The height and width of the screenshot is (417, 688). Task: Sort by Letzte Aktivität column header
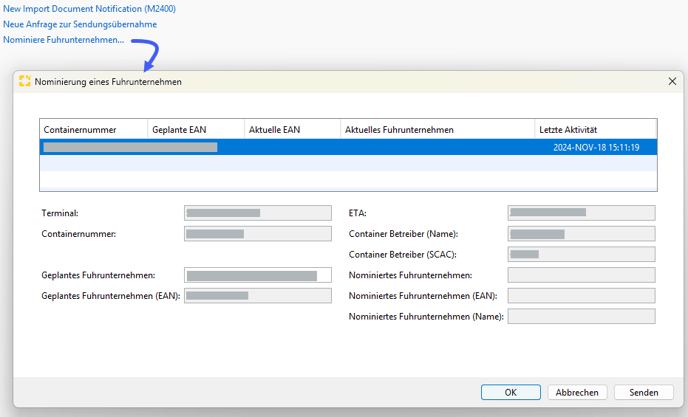tap(568, 130)
